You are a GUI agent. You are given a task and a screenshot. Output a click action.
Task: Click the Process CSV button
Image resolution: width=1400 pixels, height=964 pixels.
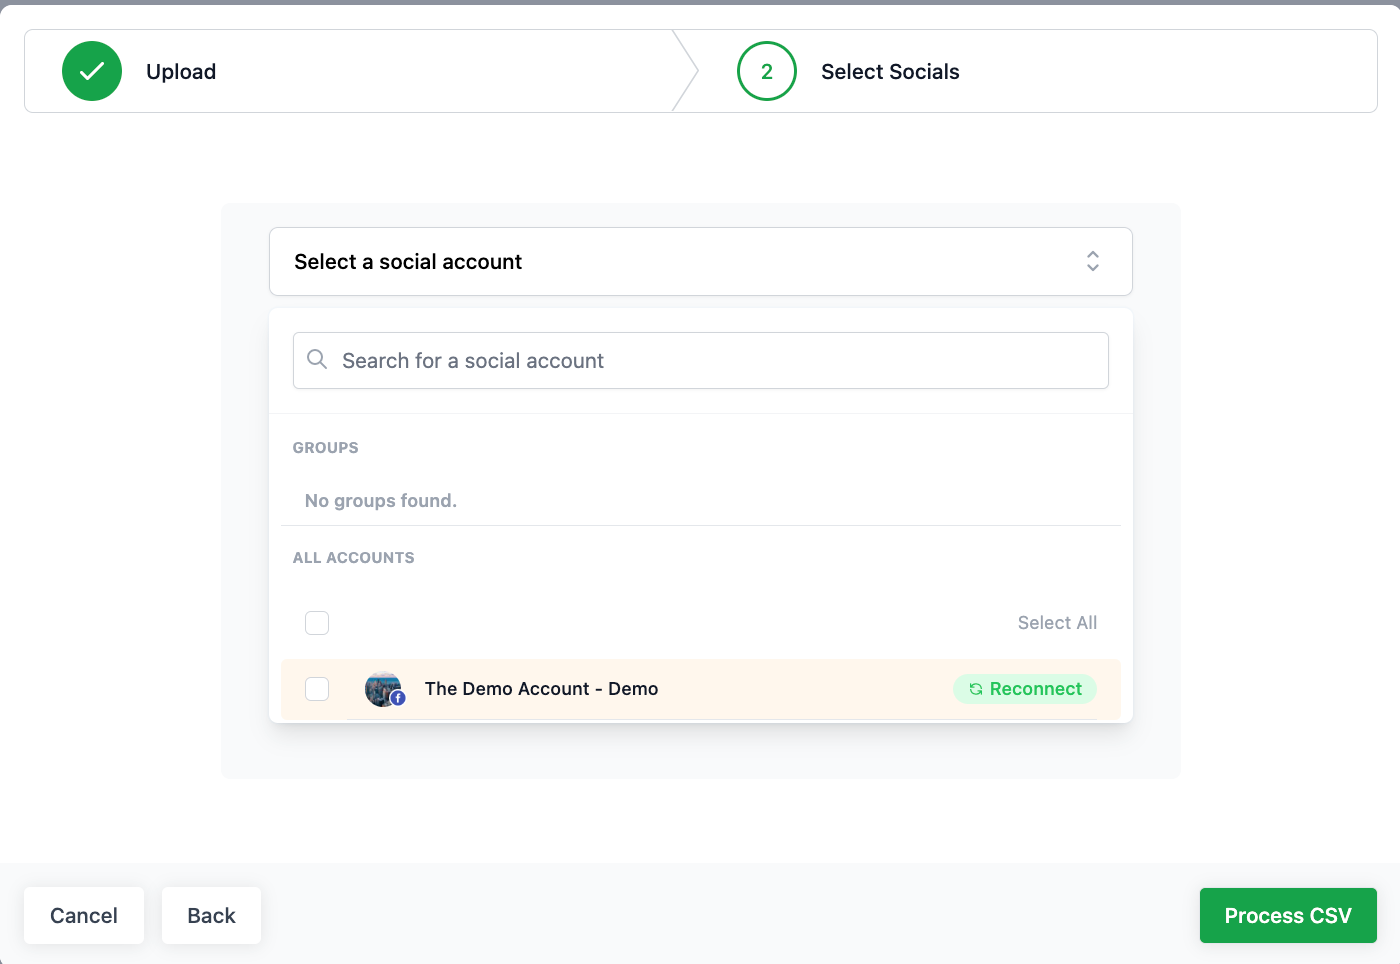[1288, 915]
